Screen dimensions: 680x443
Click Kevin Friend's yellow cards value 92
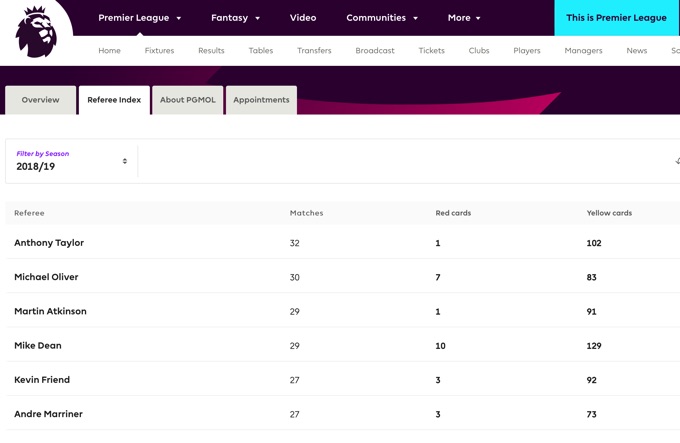(591, 380)
